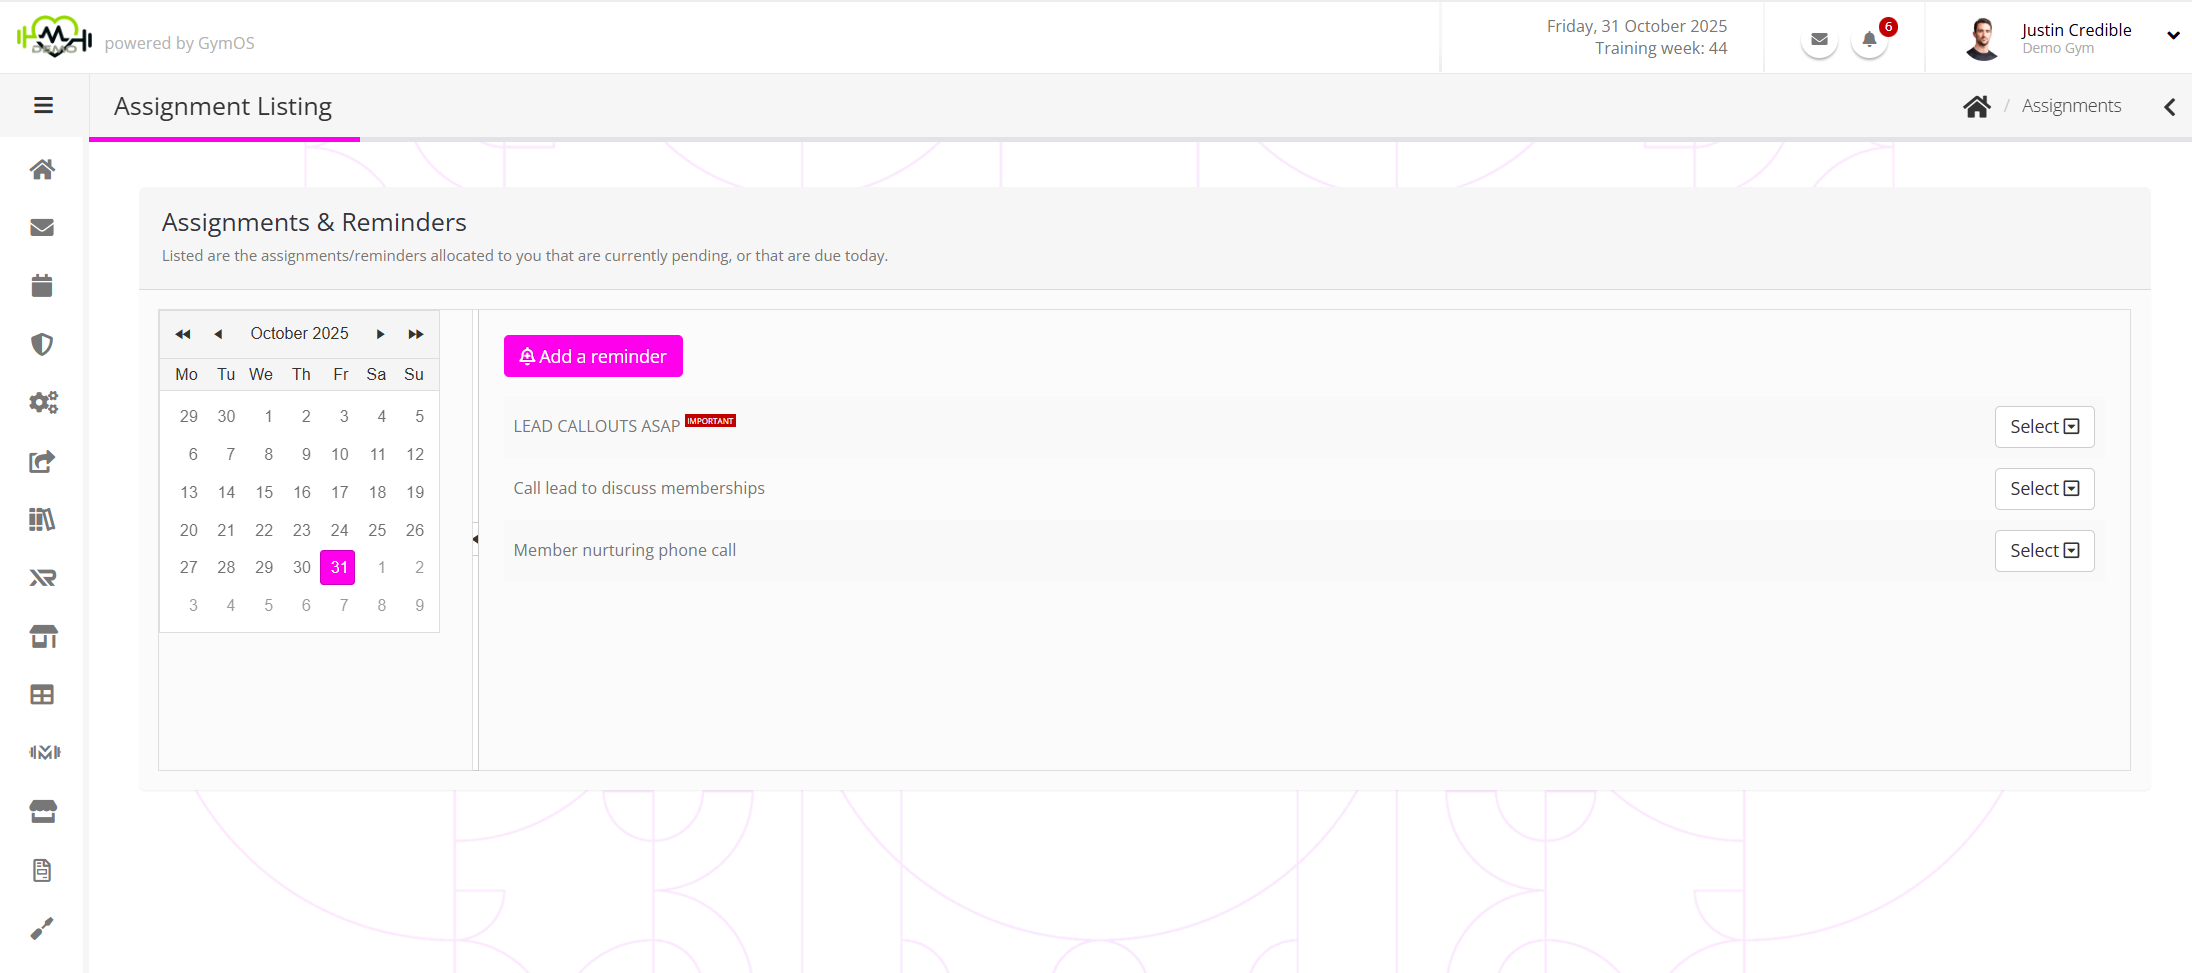This screenshot has height=973, width=2192.
Task: Click the store icon in sidebar
Action: pyautogui.click(x=42, y=636)
